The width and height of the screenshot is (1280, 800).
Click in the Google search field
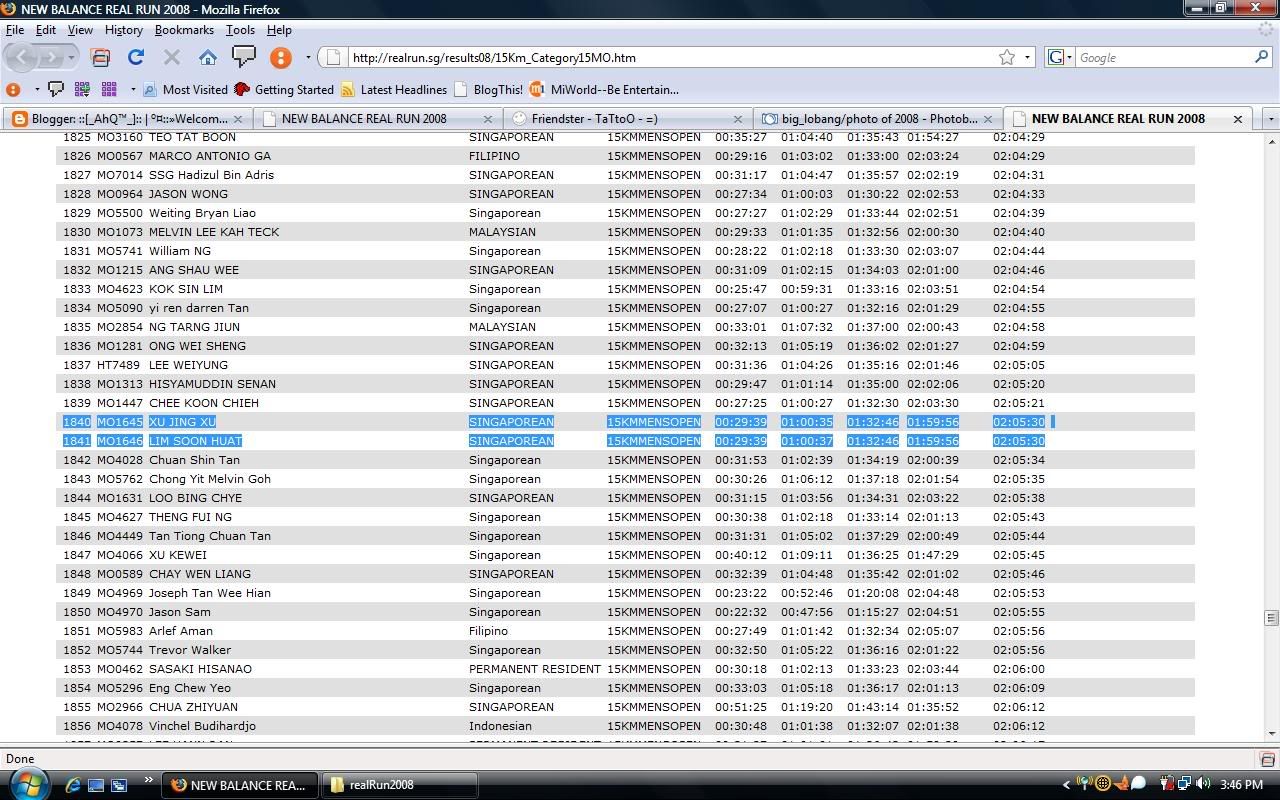(x=1160, y=57)
